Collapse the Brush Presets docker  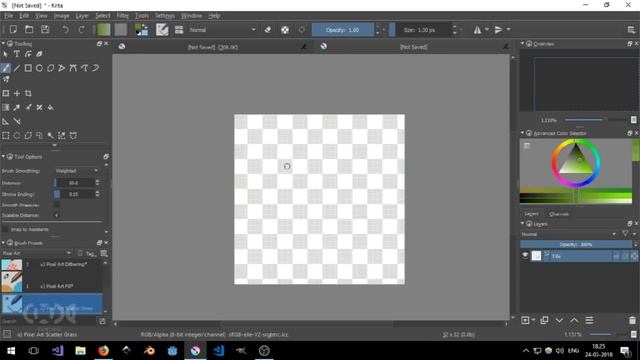(3, 243)
